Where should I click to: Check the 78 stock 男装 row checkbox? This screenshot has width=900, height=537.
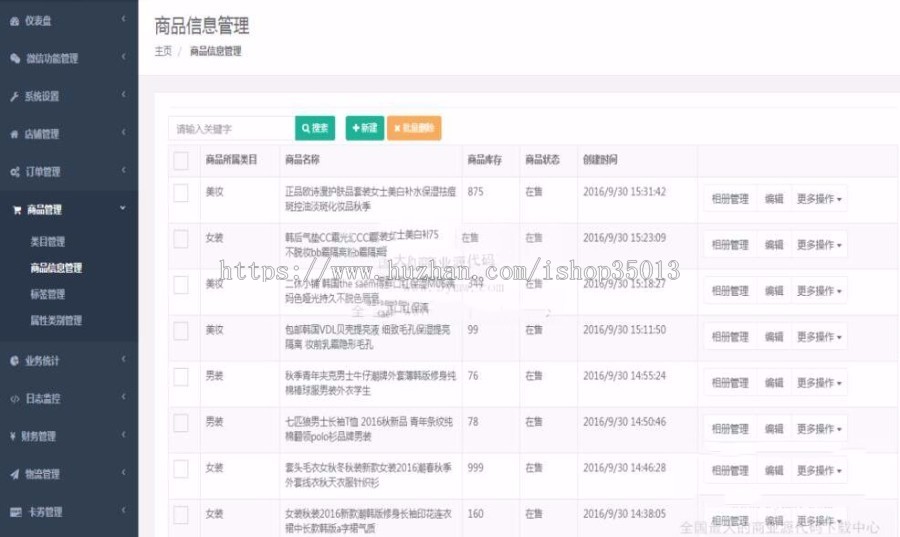[x=181, y=423]
